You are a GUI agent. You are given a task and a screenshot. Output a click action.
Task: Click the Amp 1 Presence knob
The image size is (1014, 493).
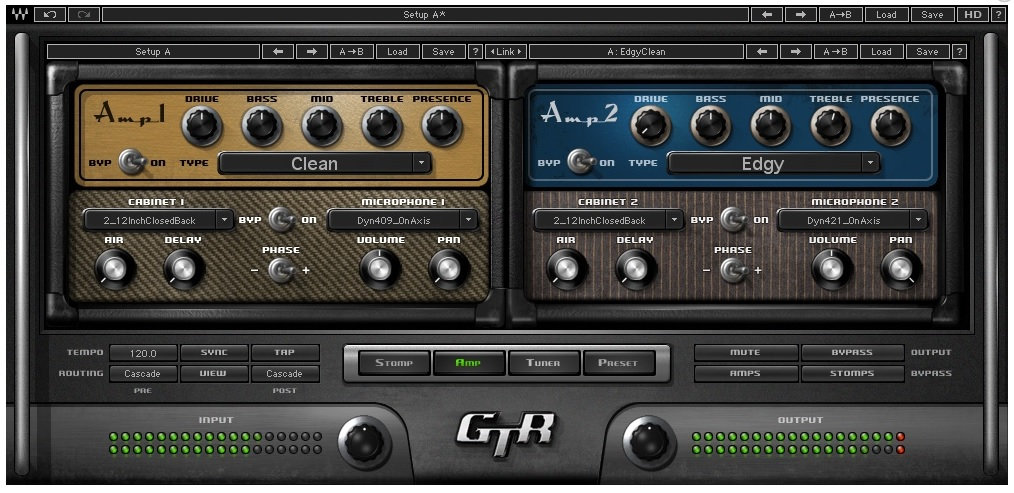pos(442,126)
